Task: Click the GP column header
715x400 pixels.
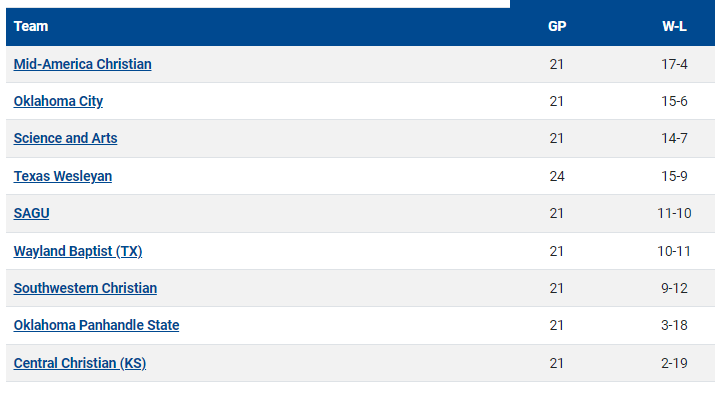Action: tap(557, 26)
